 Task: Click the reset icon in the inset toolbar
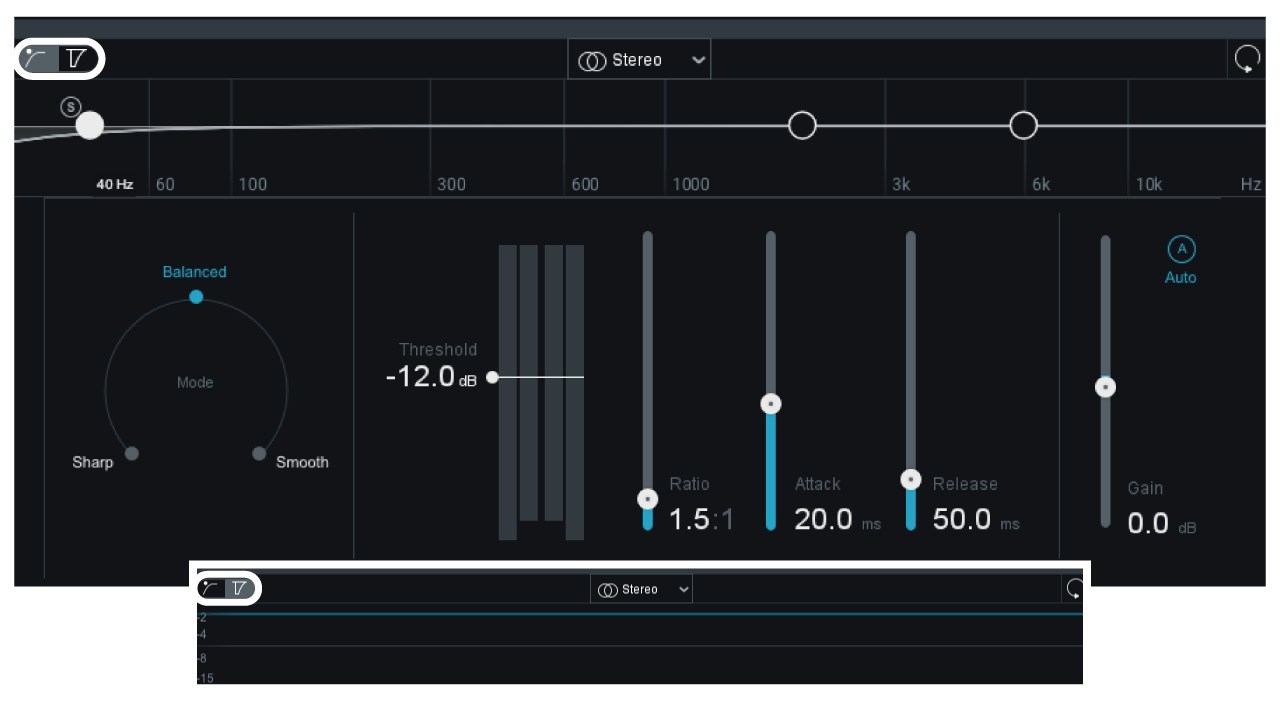click(x=1075, y=589)
